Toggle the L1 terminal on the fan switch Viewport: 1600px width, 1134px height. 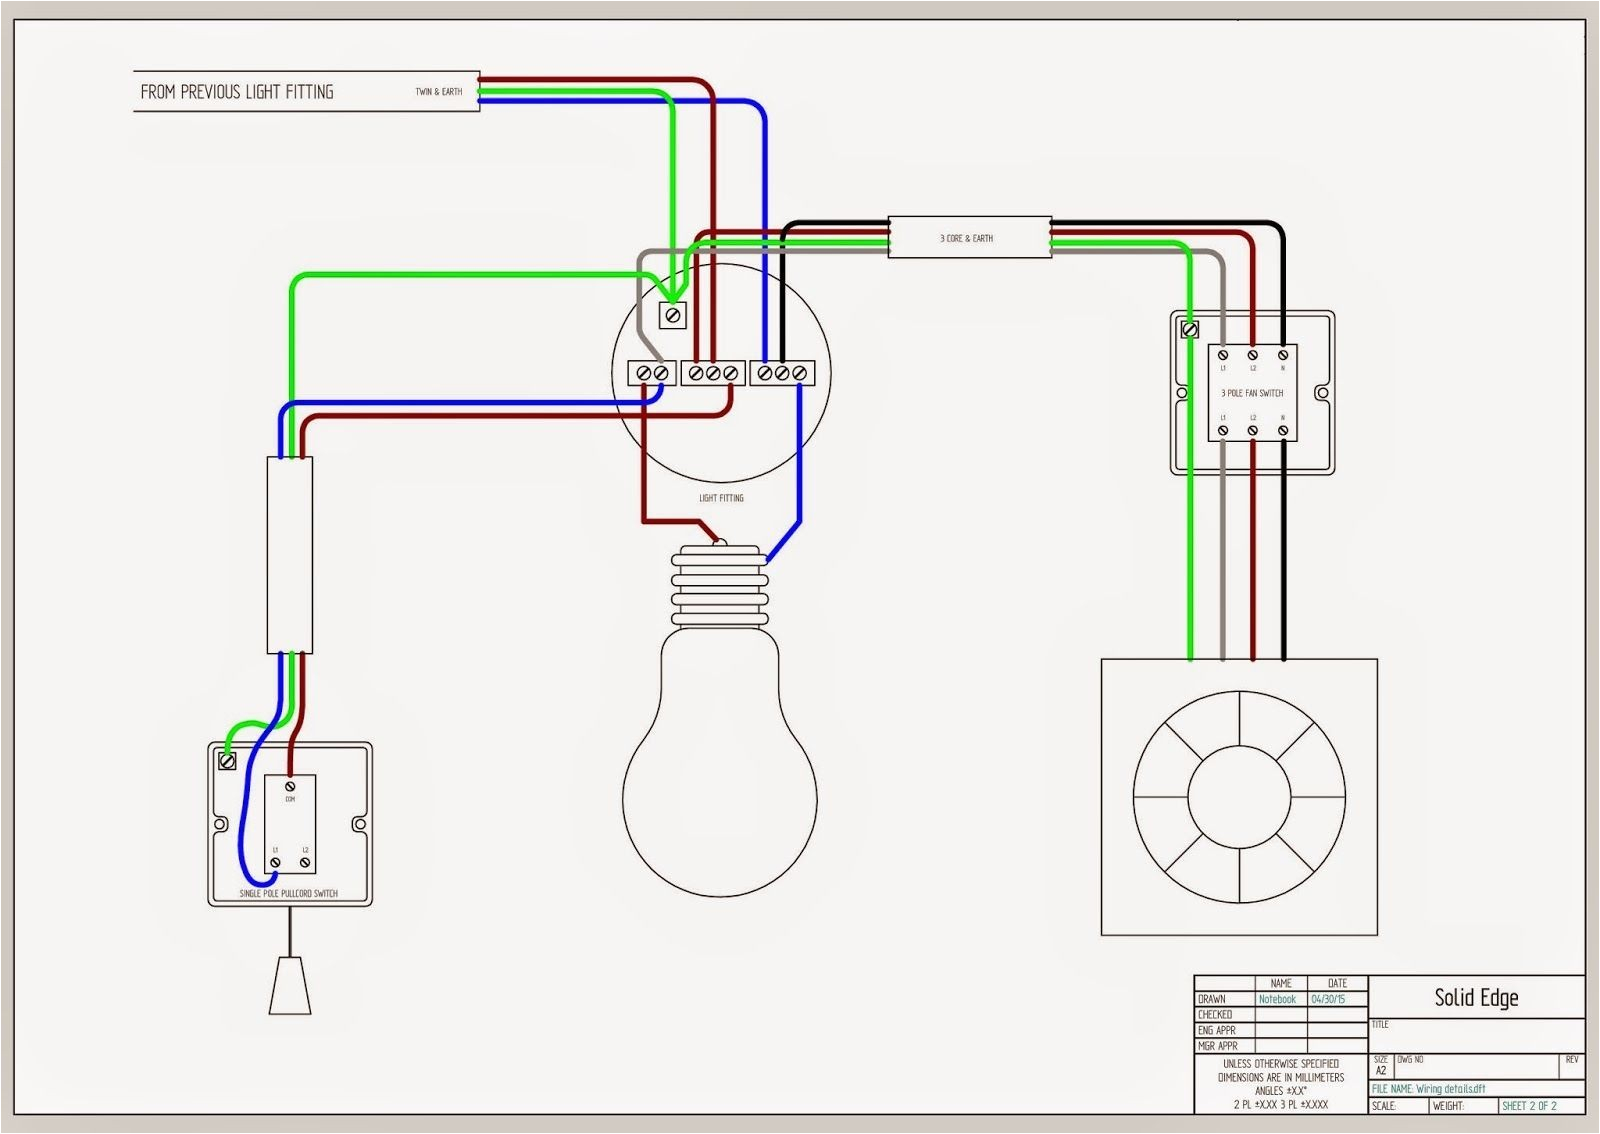(x=1224, y=355)
